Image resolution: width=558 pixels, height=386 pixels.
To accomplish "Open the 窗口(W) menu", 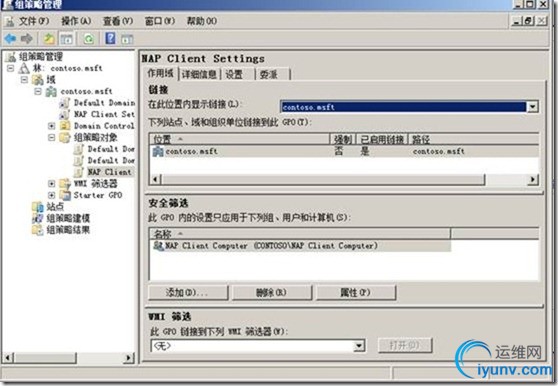I will [160, 21].
